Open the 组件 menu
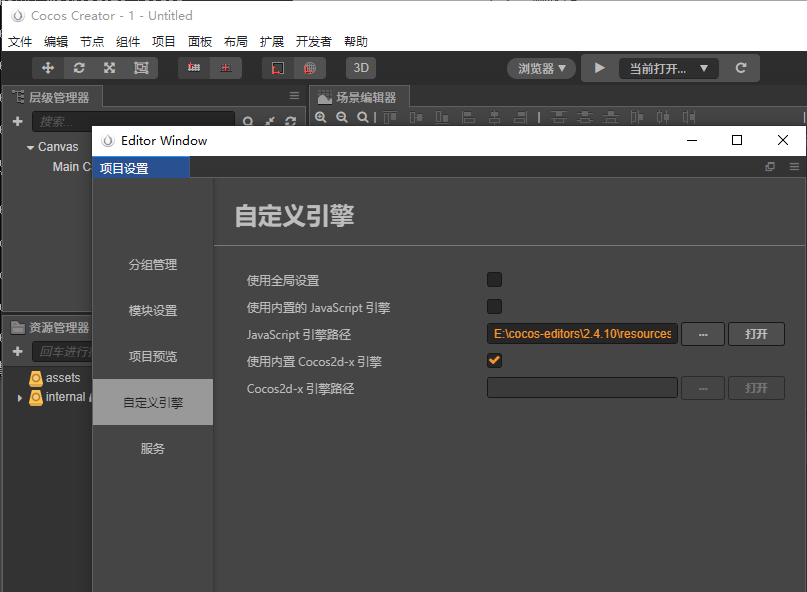Image resolution: width=807 pixels, height=592 pixels. pos(128,42)
